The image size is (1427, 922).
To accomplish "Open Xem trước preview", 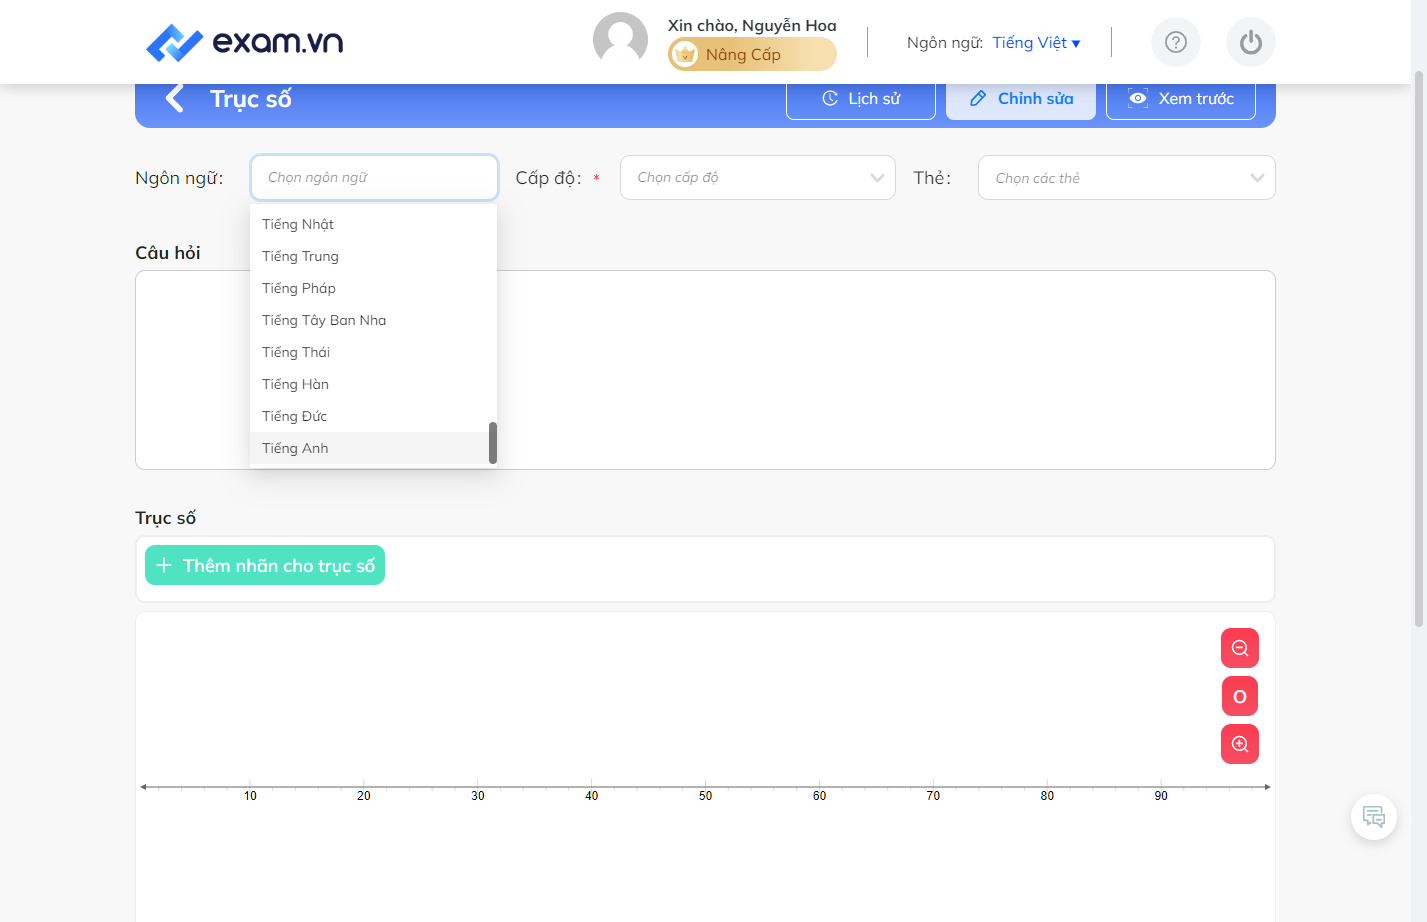I will point(1181,99).
